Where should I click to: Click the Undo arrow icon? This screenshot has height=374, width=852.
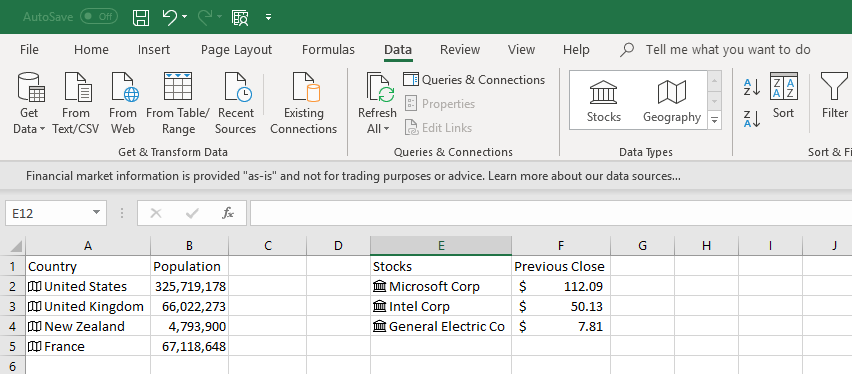[x=170, y=17]
